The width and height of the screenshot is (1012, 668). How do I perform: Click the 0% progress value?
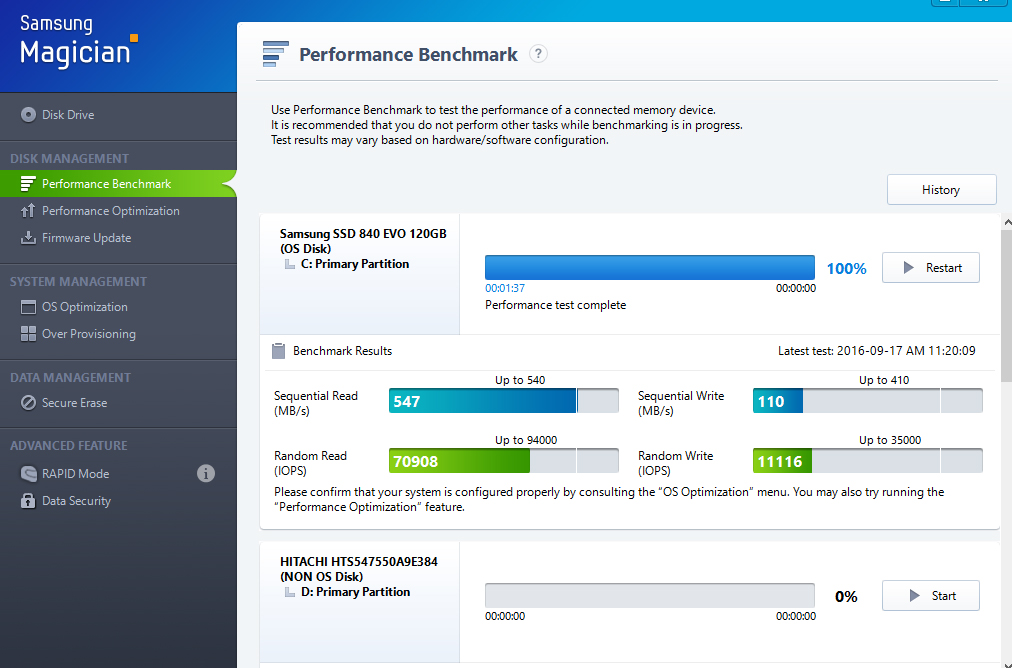[846, 596]
